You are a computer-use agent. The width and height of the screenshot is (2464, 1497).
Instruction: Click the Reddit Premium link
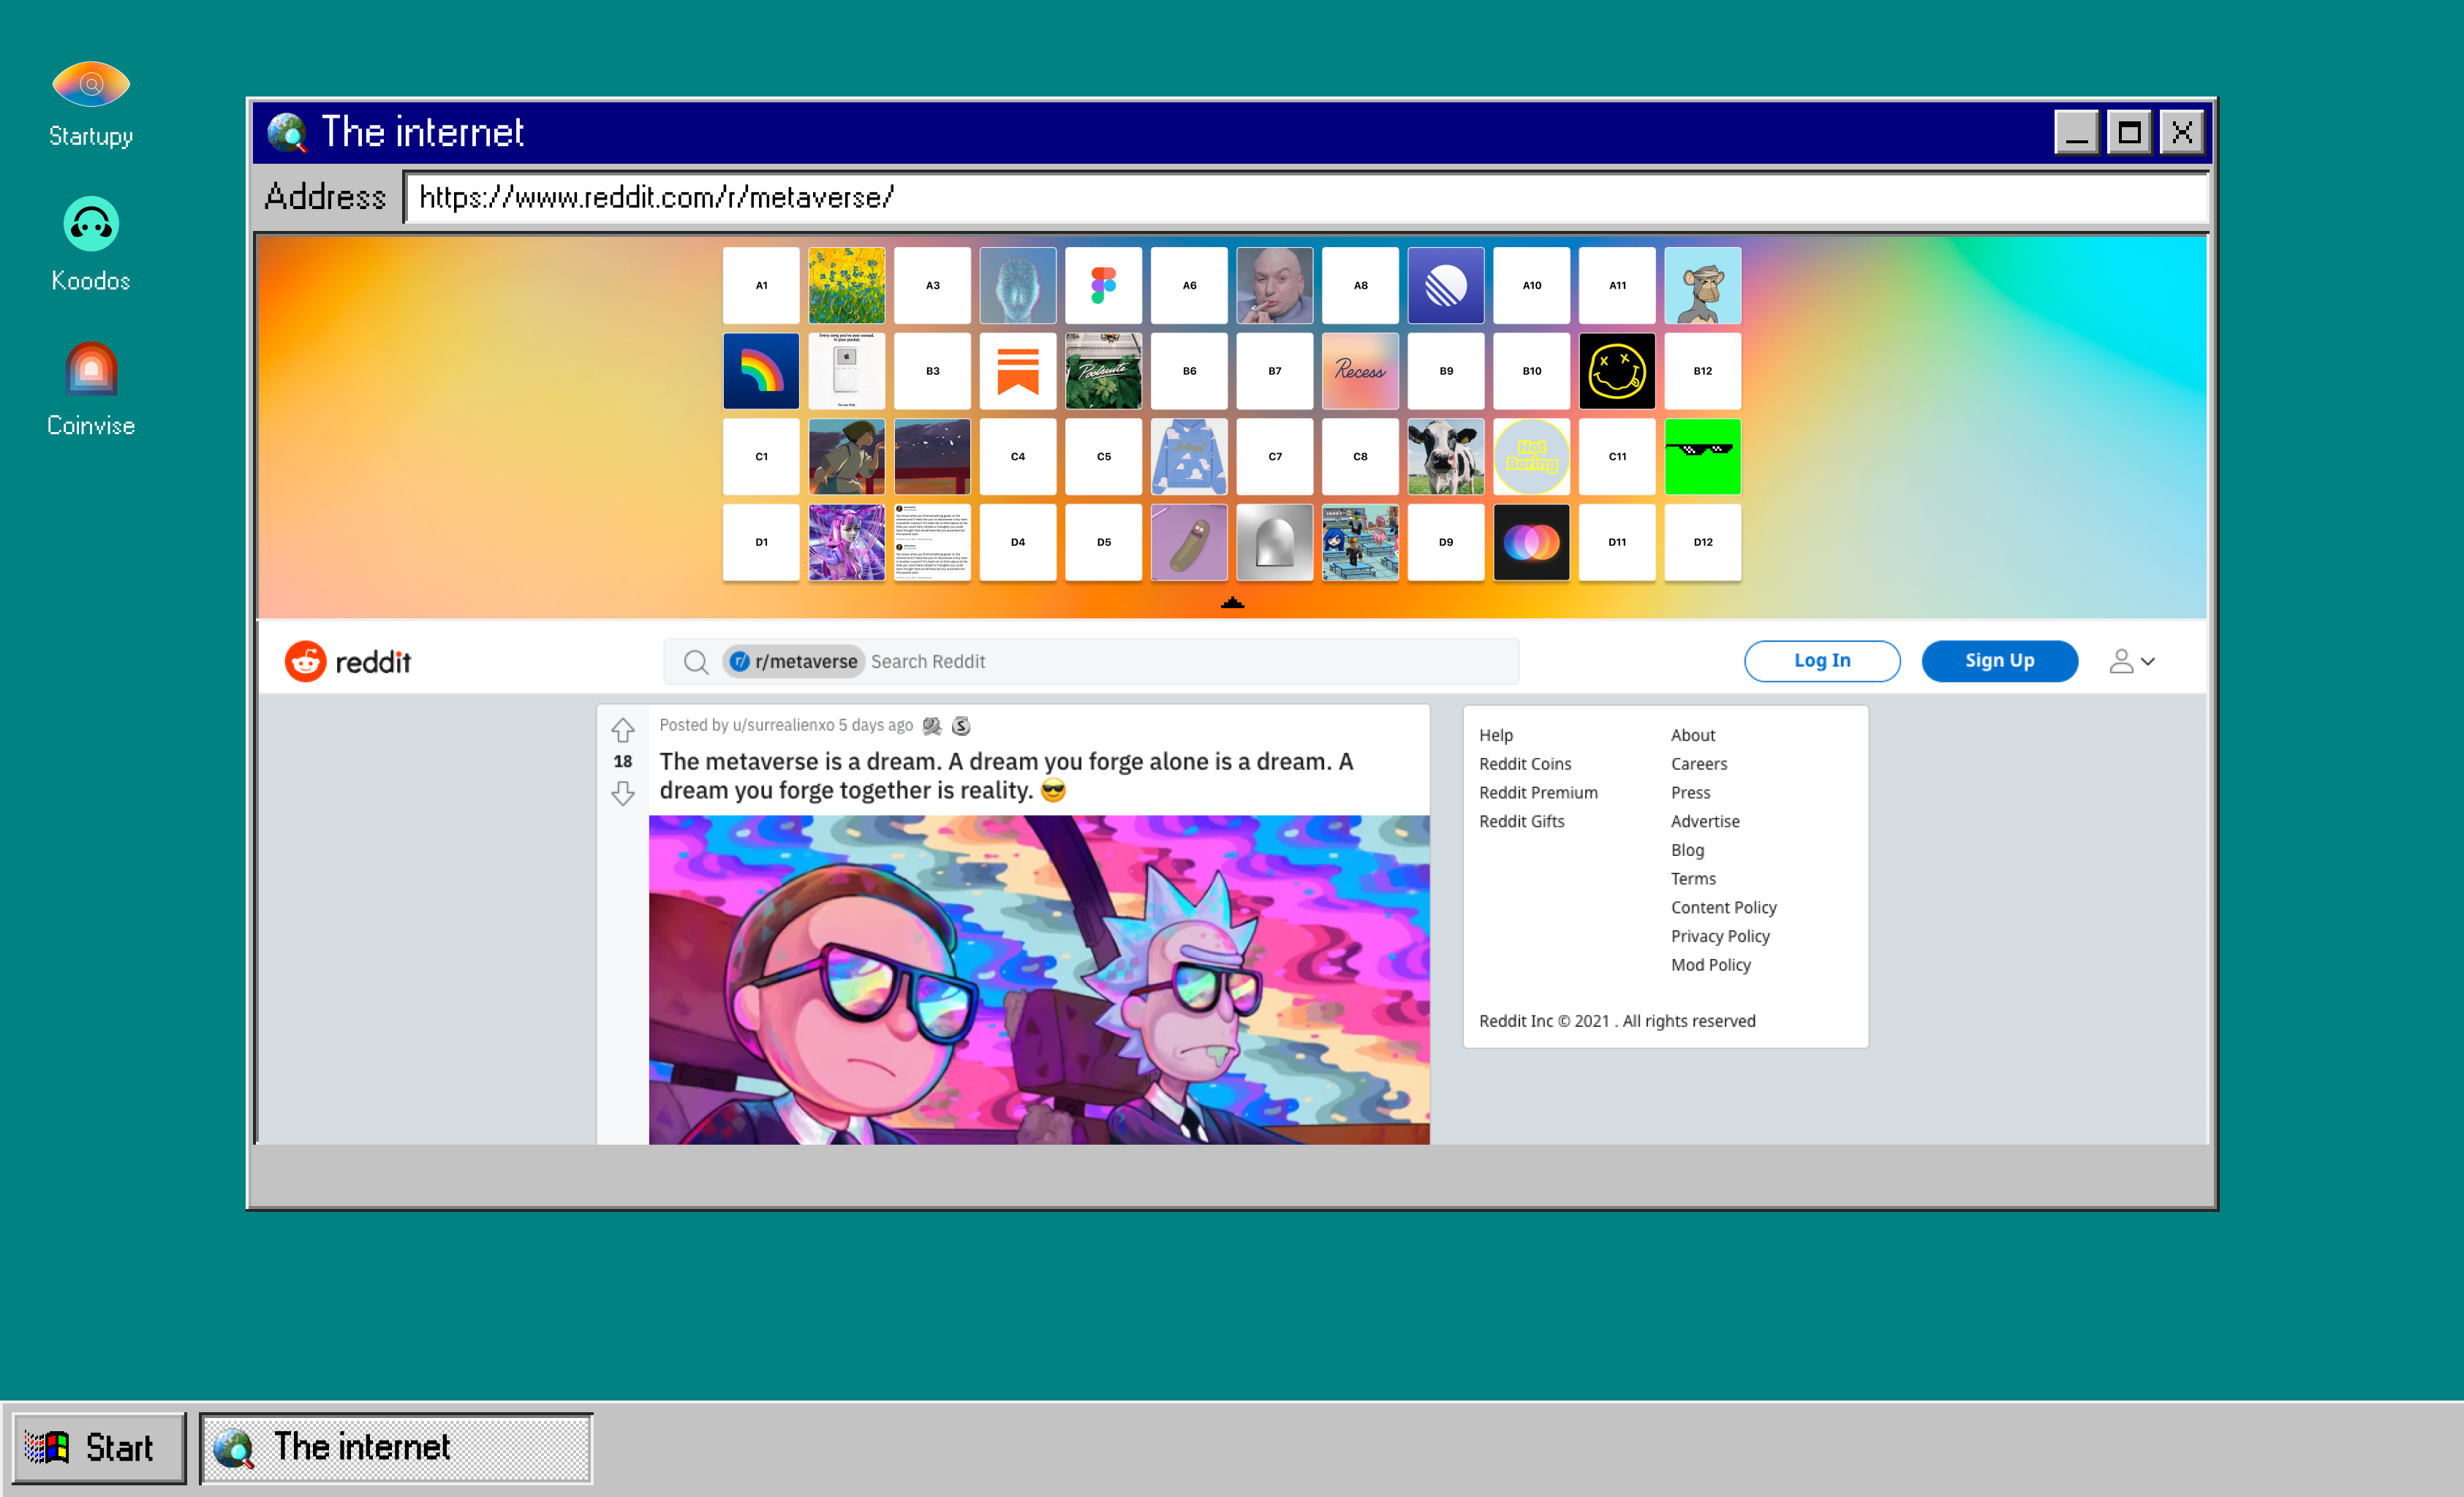click(1537, 792)
